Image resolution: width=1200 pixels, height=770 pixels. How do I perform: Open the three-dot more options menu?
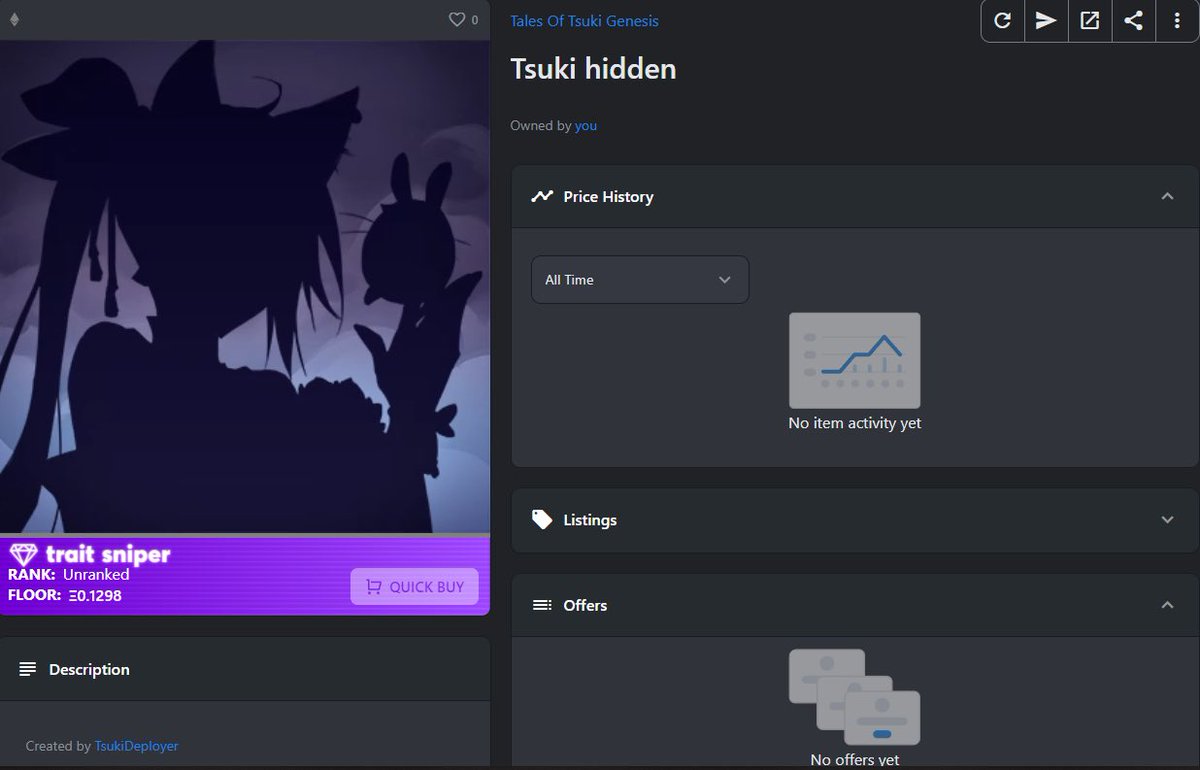1177,21
